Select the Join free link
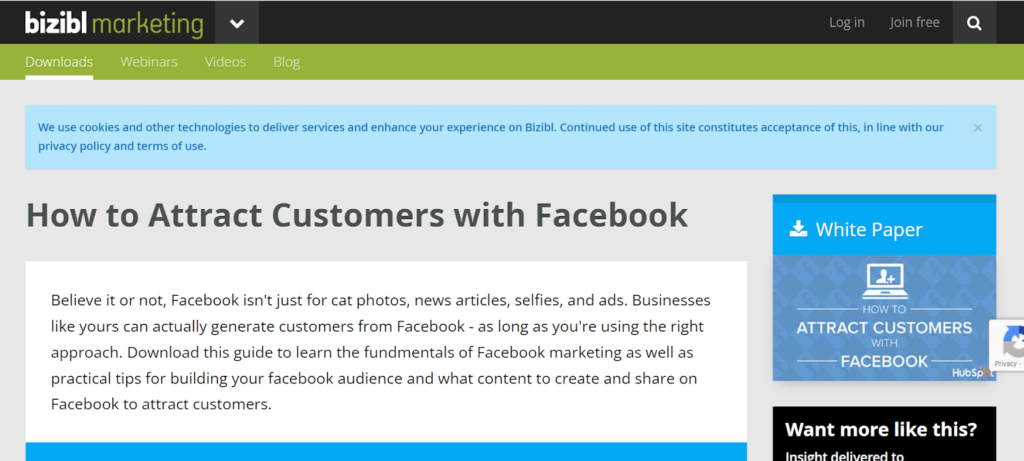The width and height of the screenshot is (1024, 461). (x=914, y=22)
